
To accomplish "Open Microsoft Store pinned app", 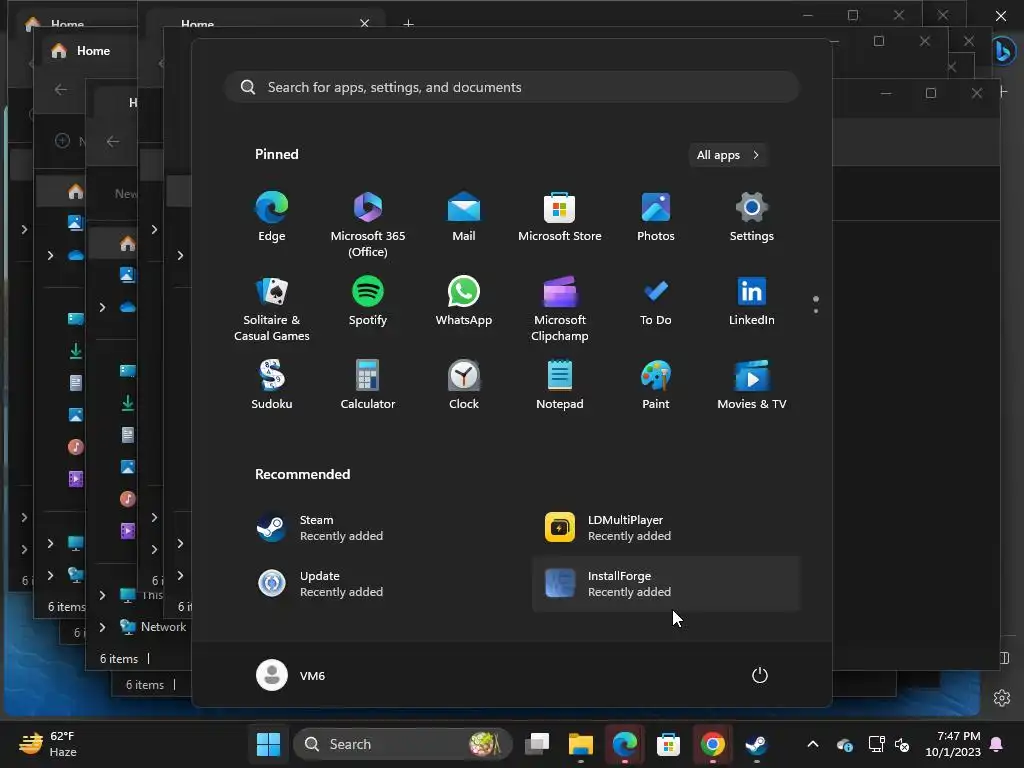I will point(560,217).
